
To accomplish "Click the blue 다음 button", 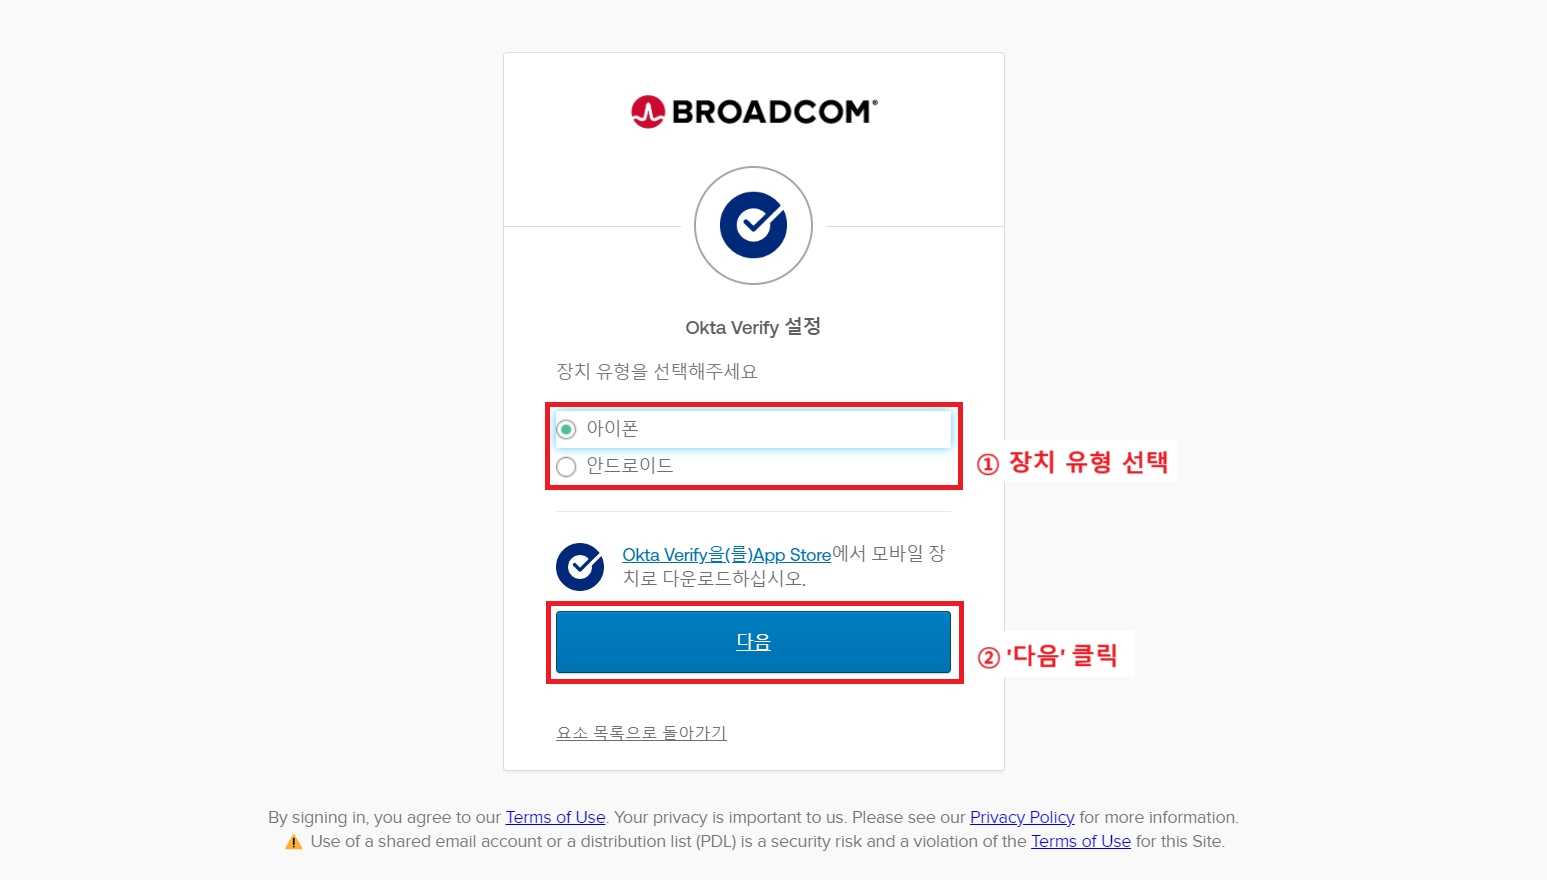I will 753,642.
